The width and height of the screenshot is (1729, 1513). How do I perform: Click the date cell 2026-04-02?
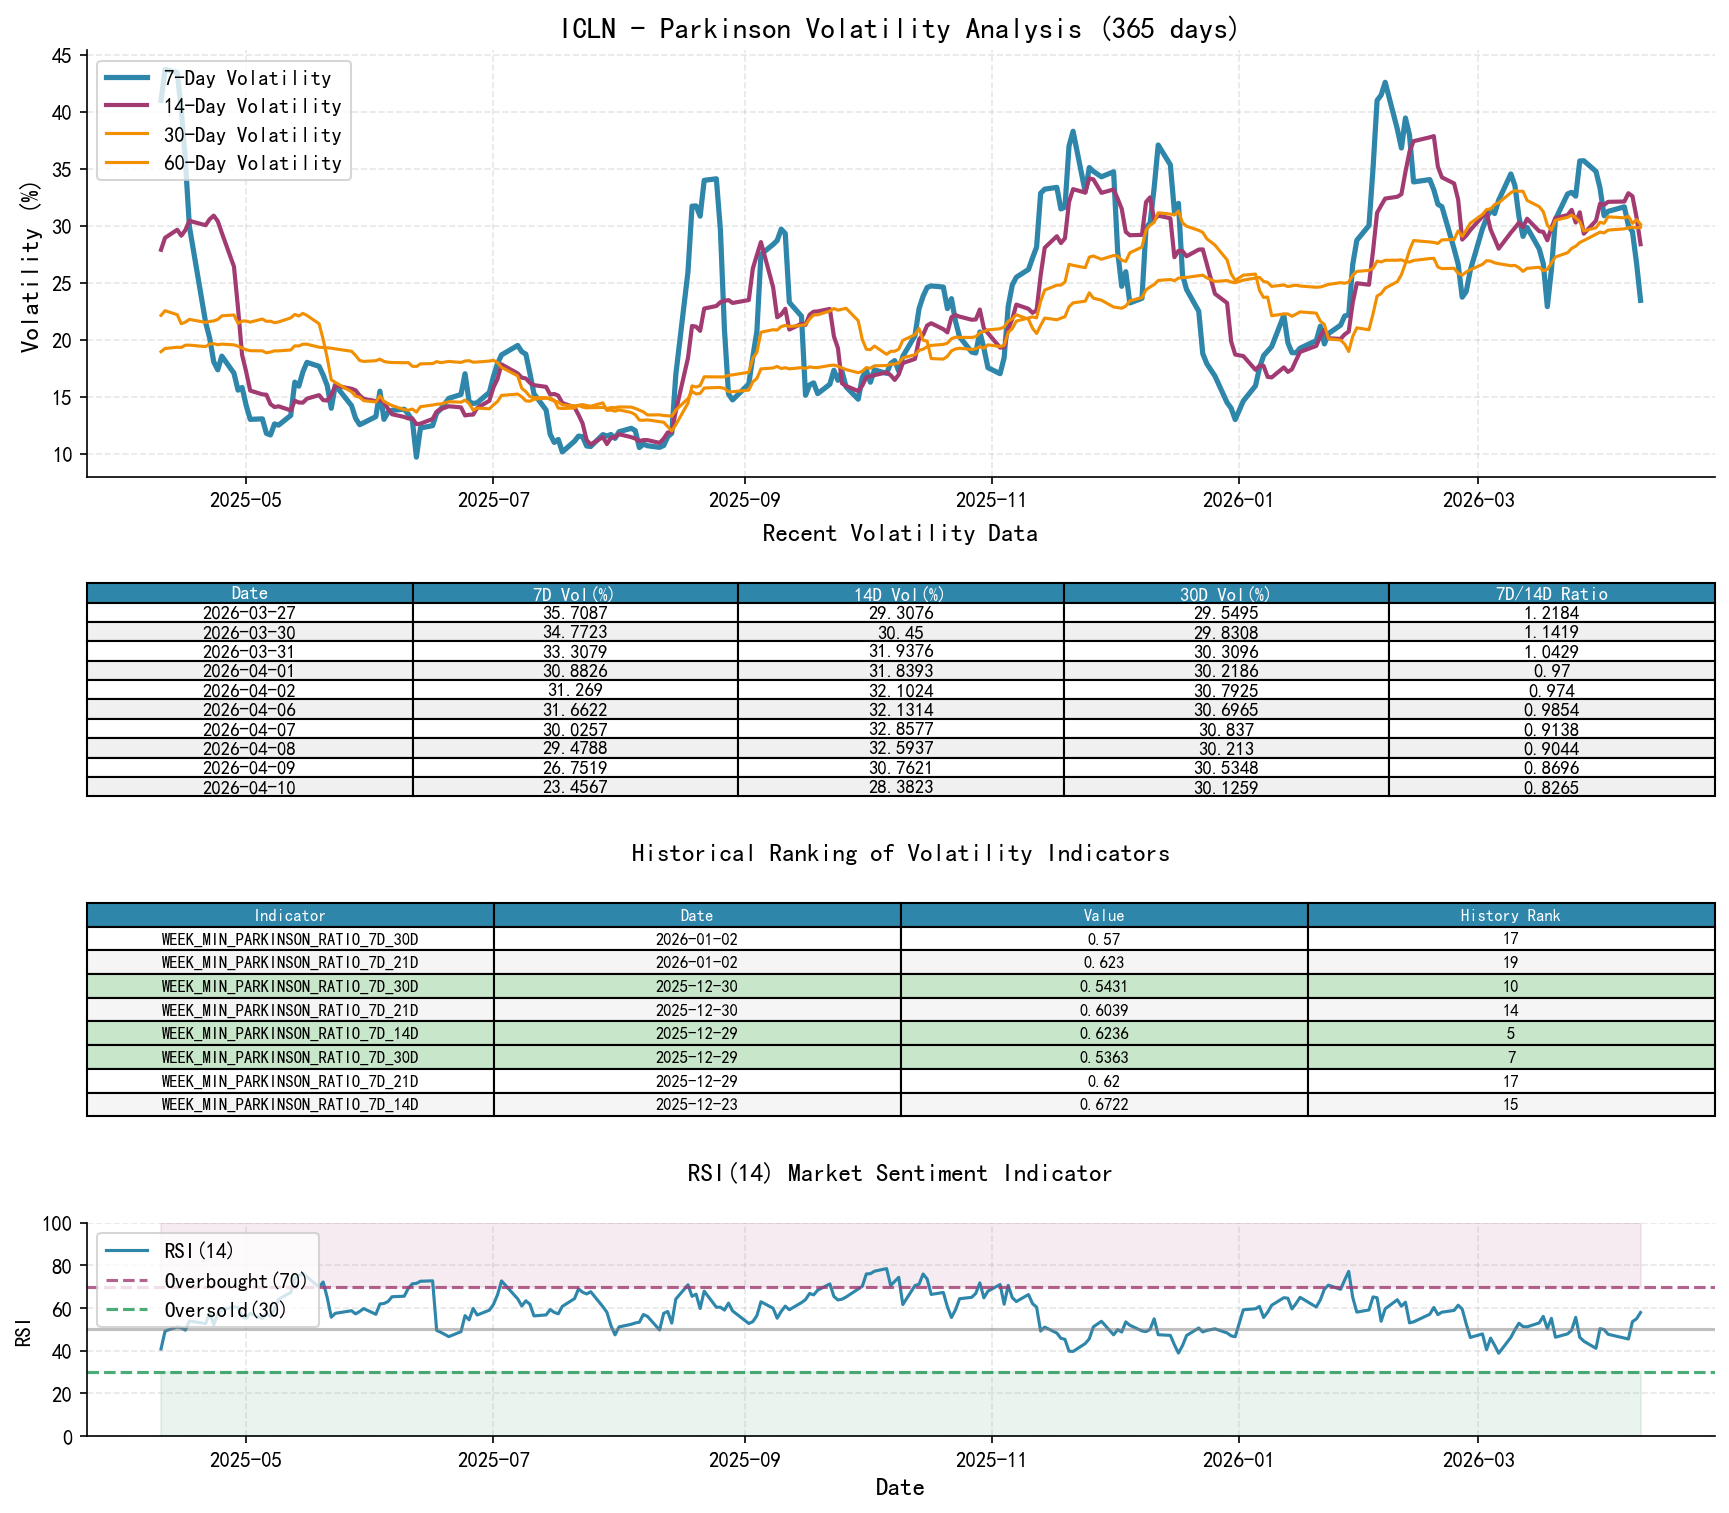click(250, 690)
